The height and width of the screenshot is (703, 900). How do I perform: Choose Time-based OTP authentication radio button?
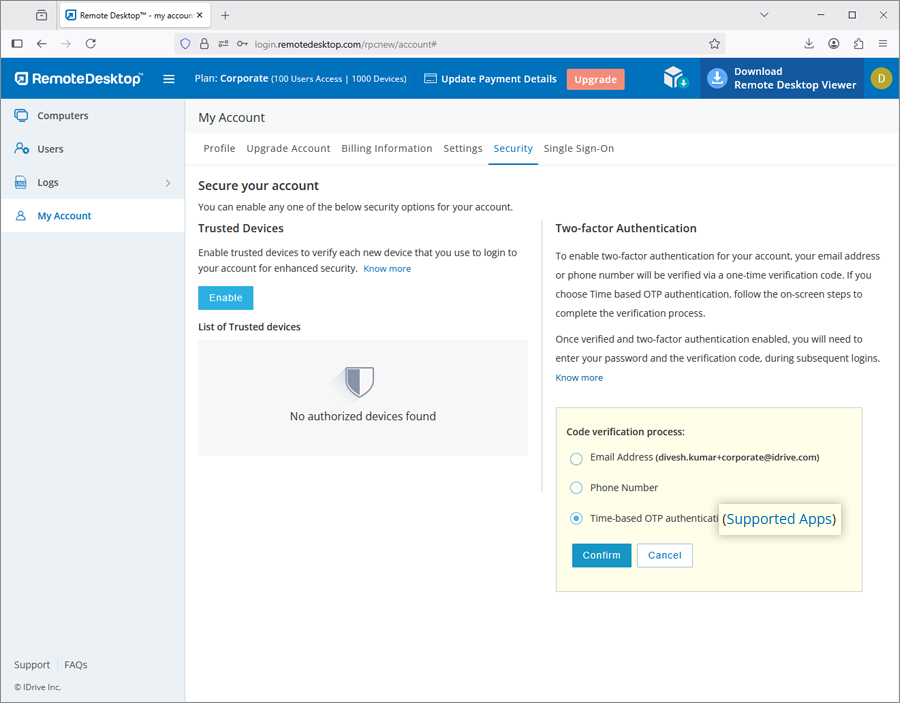(x=576, y=519)
